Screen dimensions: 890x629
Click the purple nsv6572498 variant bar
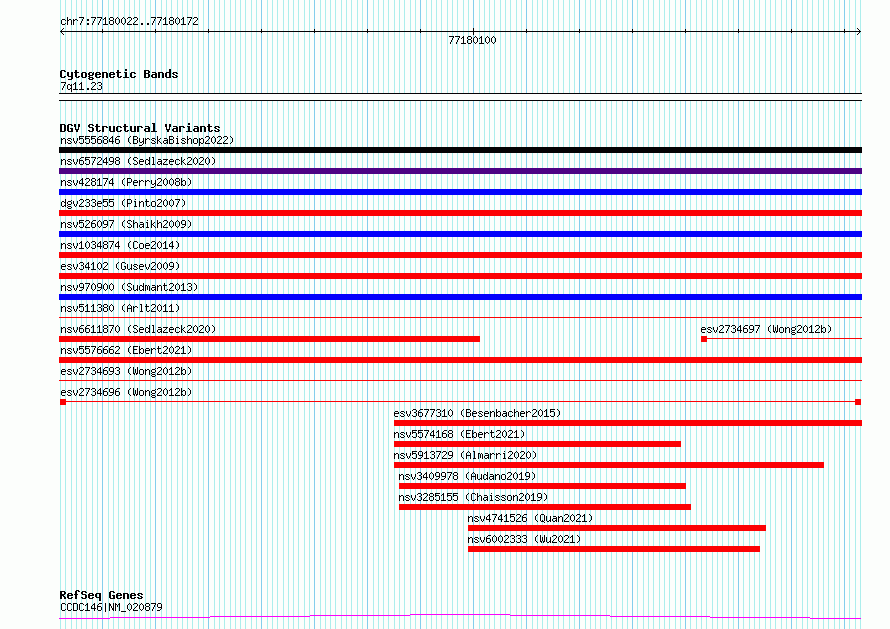click(460, 171)
